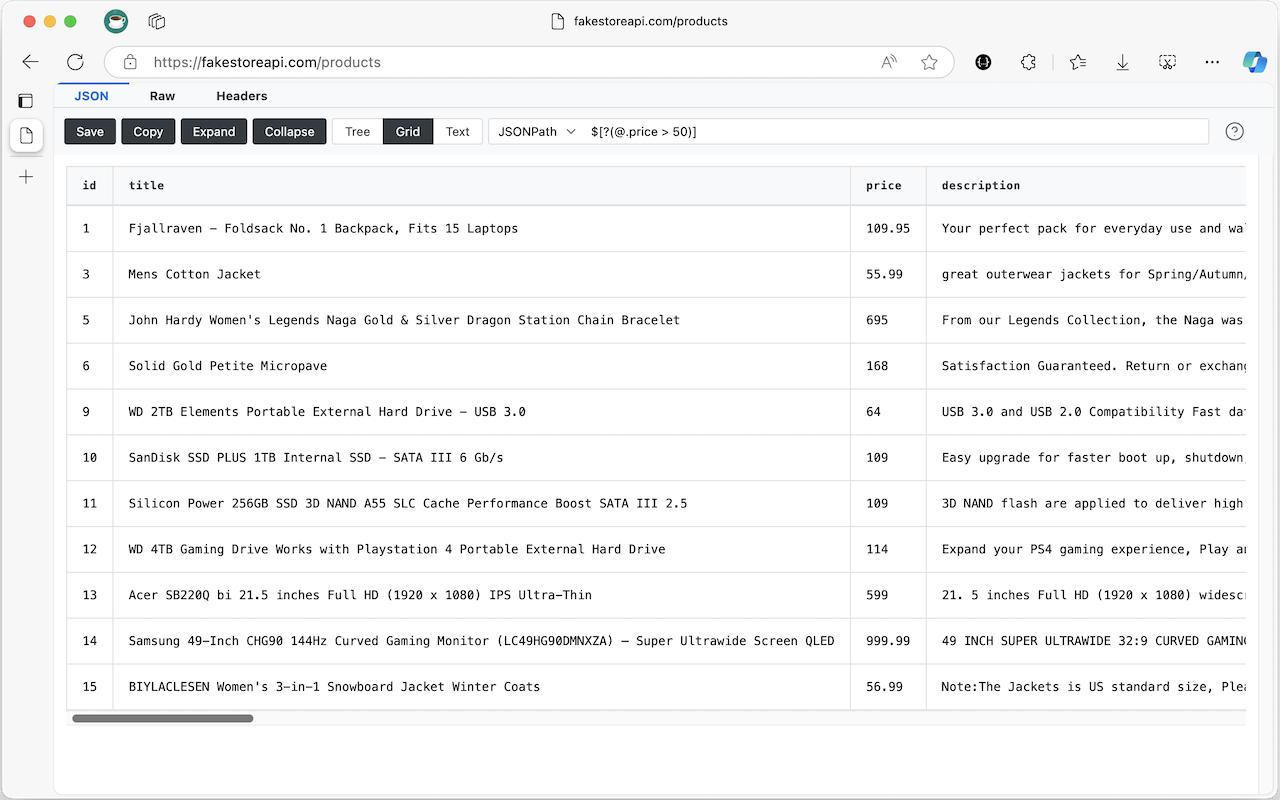Screen dimensions: 1280x800
Task: Click the address bar URL
Action: point(267,62)
